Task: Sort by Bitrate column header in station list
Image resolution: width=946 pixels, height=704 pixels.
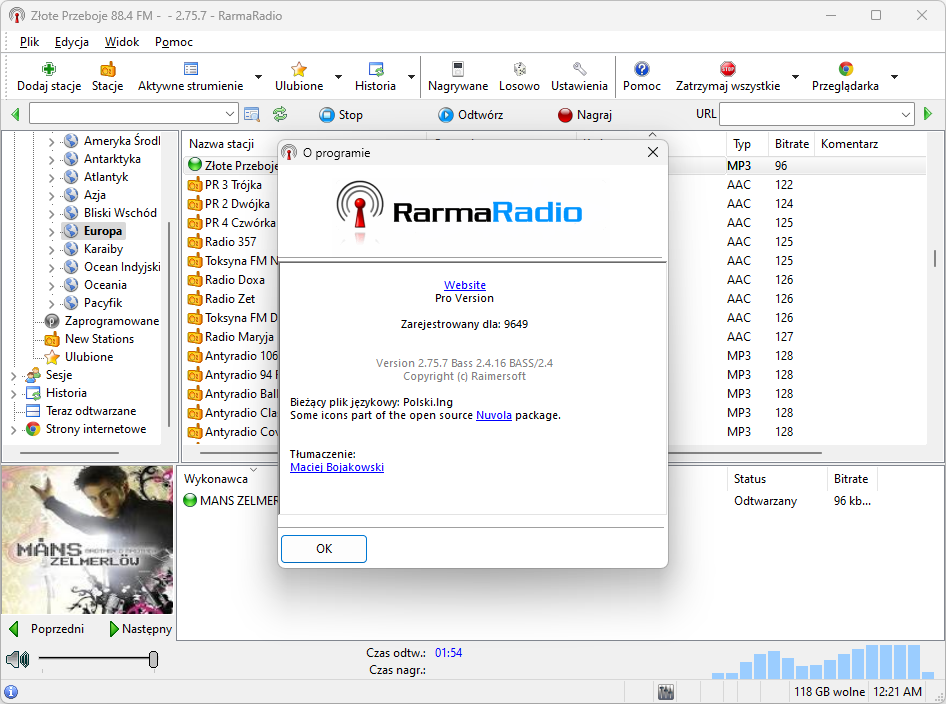Action: pos(791,144)
